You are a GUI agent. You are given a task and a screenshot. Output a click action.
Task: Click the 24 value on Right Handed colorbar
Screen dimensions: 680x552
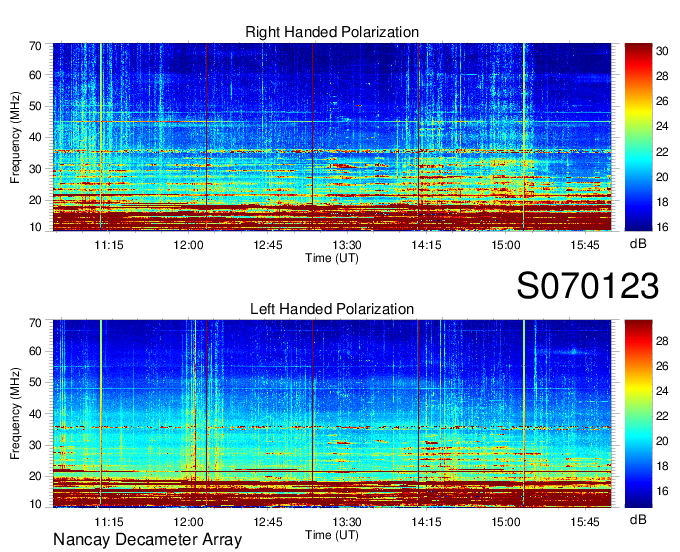662,126
